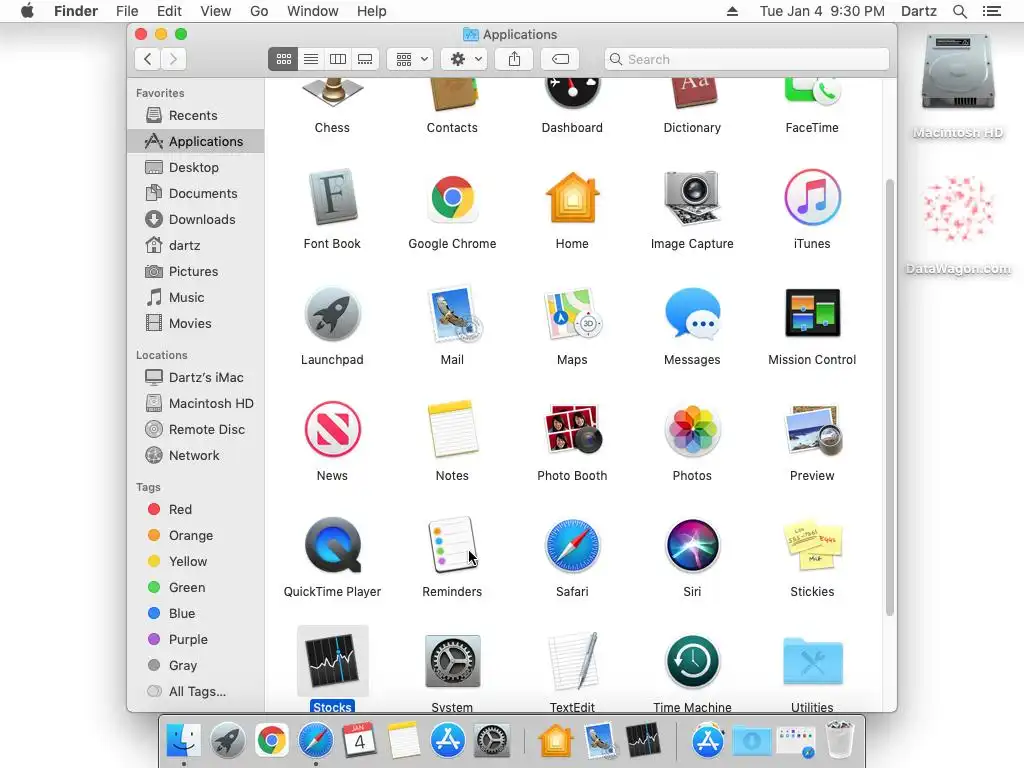Select Documents in the sidebar
The width and height of the screenshot is (1024, 768).
(196, 193)
